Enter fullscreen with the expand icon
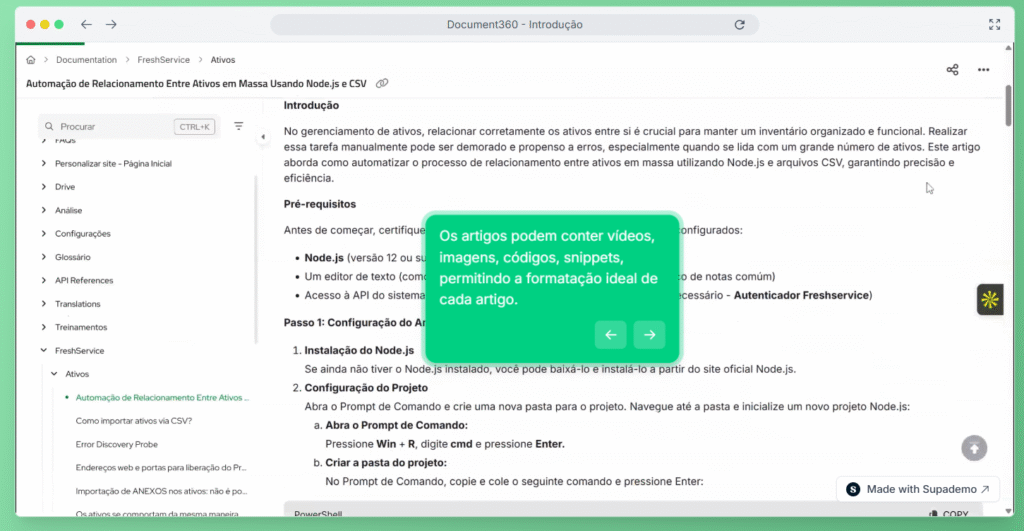This screenshot has width=1024, height=531. pos(994,25)
